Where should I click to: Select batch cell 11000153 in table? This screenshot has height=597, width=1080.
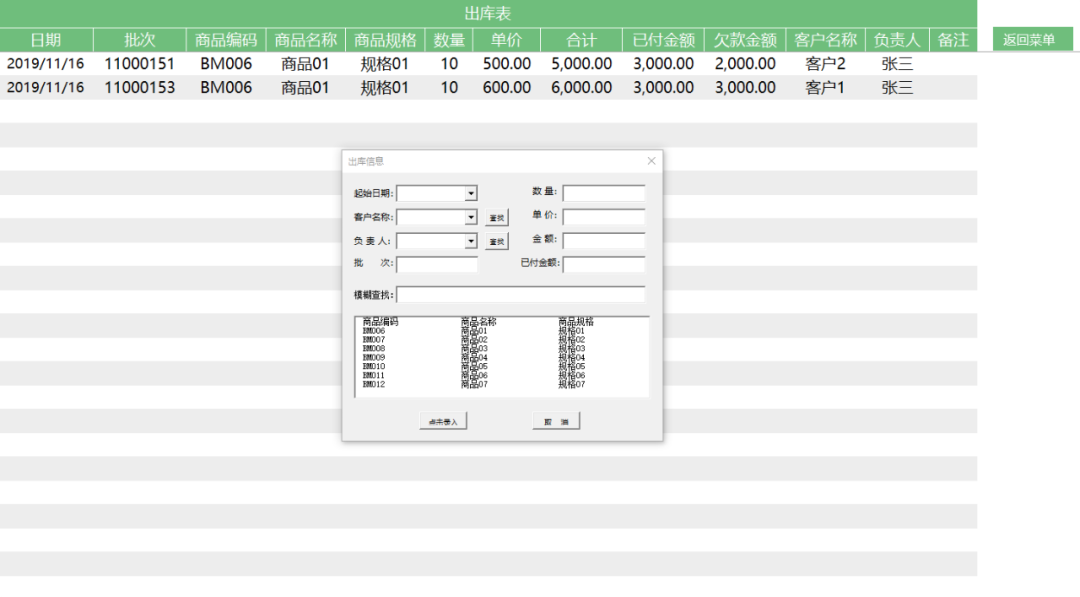point(139,88)
